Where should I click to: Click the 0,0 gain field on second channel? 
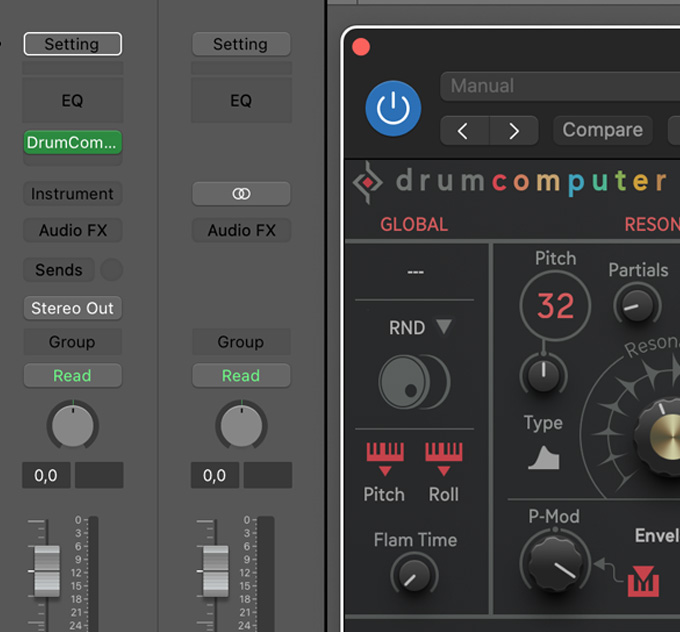215,475
